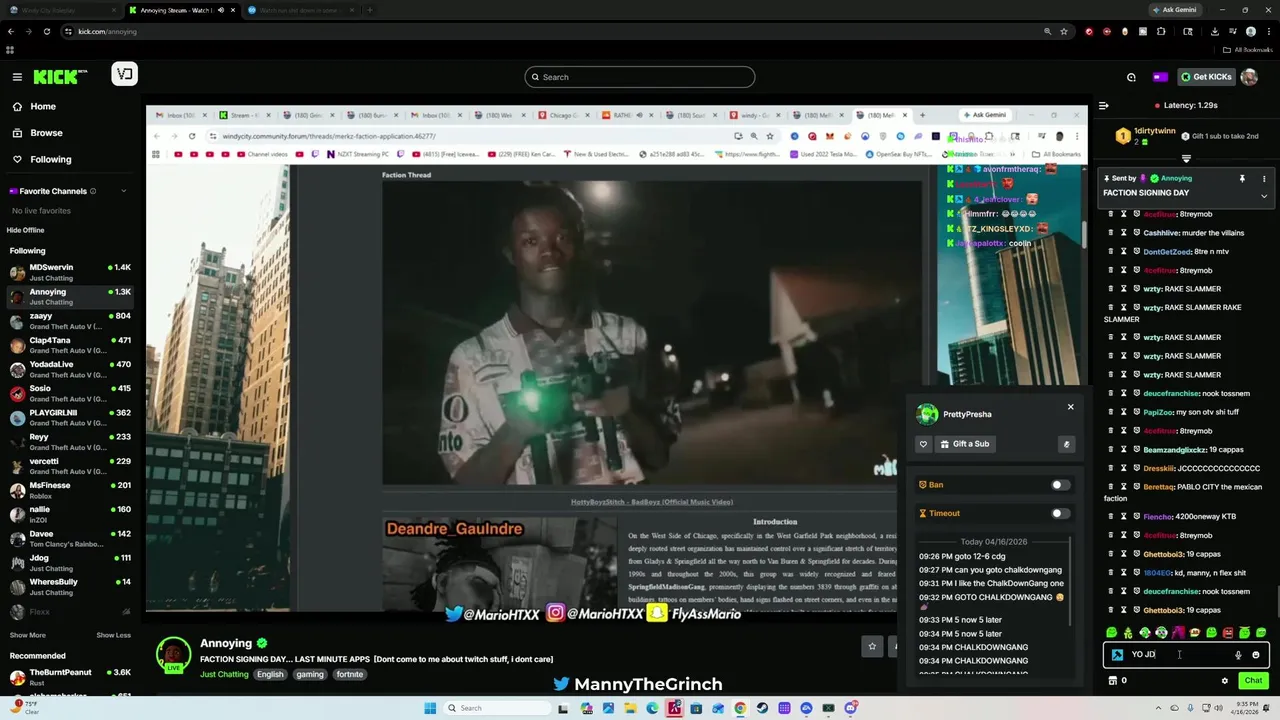Screen dimensions: 1280x720
Task: Close the PrettyPresha user card
Action: coord(1070,407)
